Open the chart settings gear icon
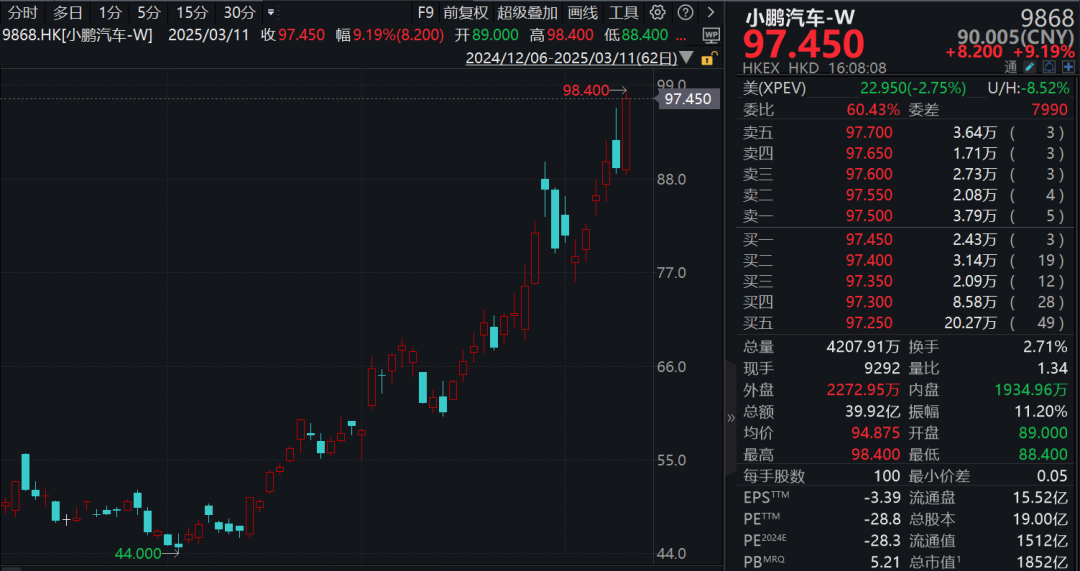The width and height of the screenshot is (1080, 571). [657, 13]
